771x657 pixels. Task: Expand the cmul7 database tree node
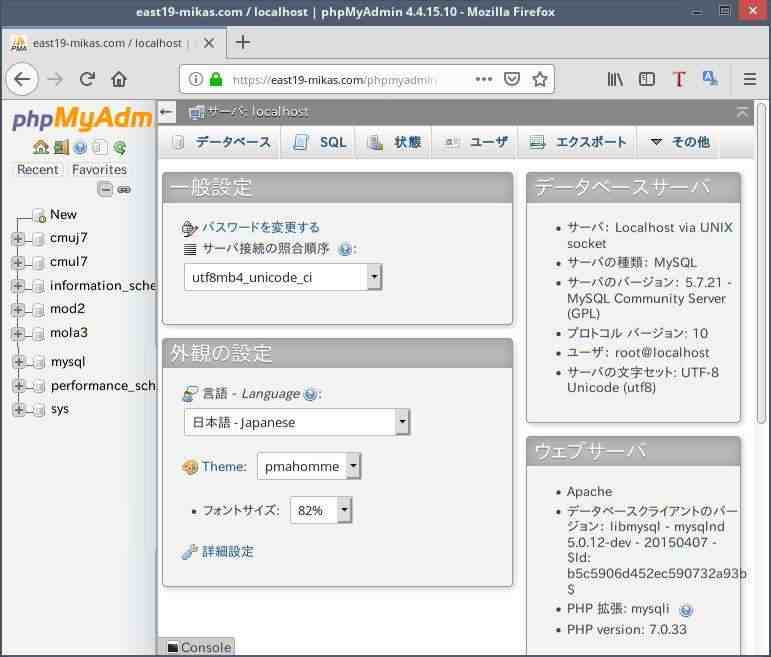[x=18, y=262]
